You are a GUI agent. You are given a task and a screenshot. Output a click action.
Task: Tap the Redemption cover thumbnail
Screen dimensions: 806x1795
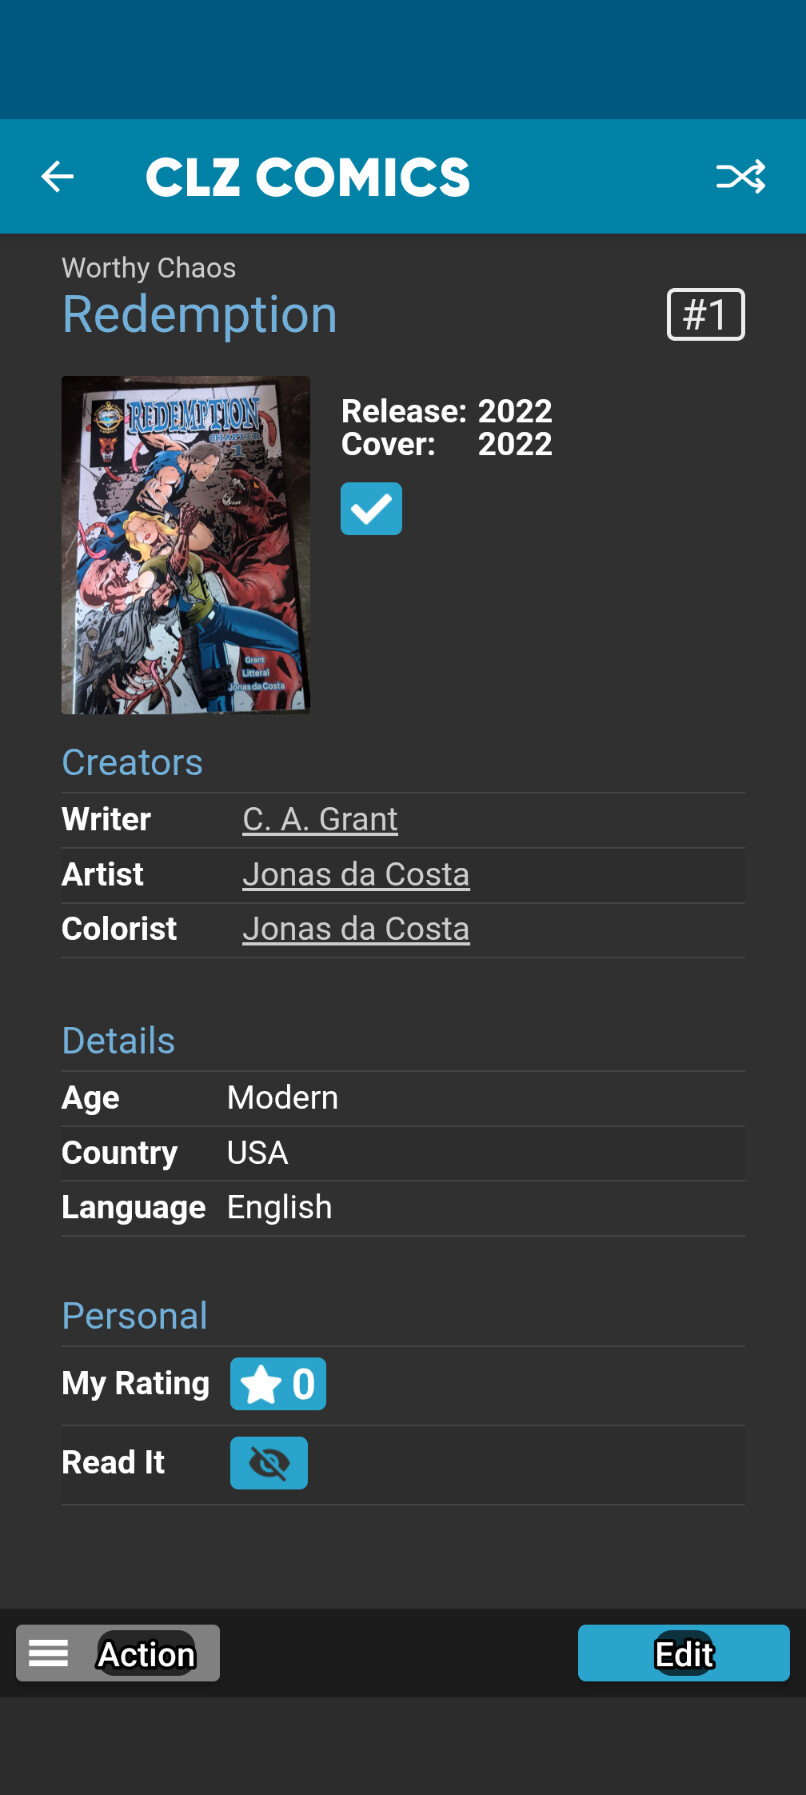coord(186,545)
